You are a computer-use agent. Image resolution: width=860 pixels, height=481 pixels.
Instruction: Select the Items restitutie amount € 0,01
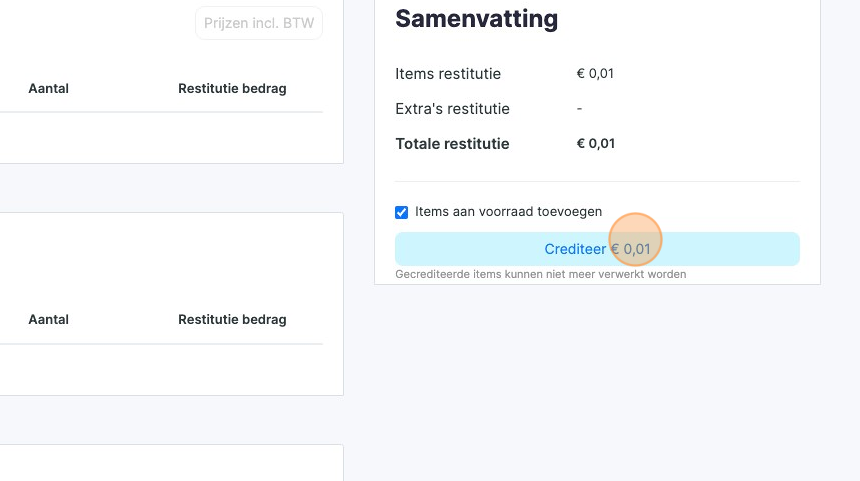[x=595, y=74]
